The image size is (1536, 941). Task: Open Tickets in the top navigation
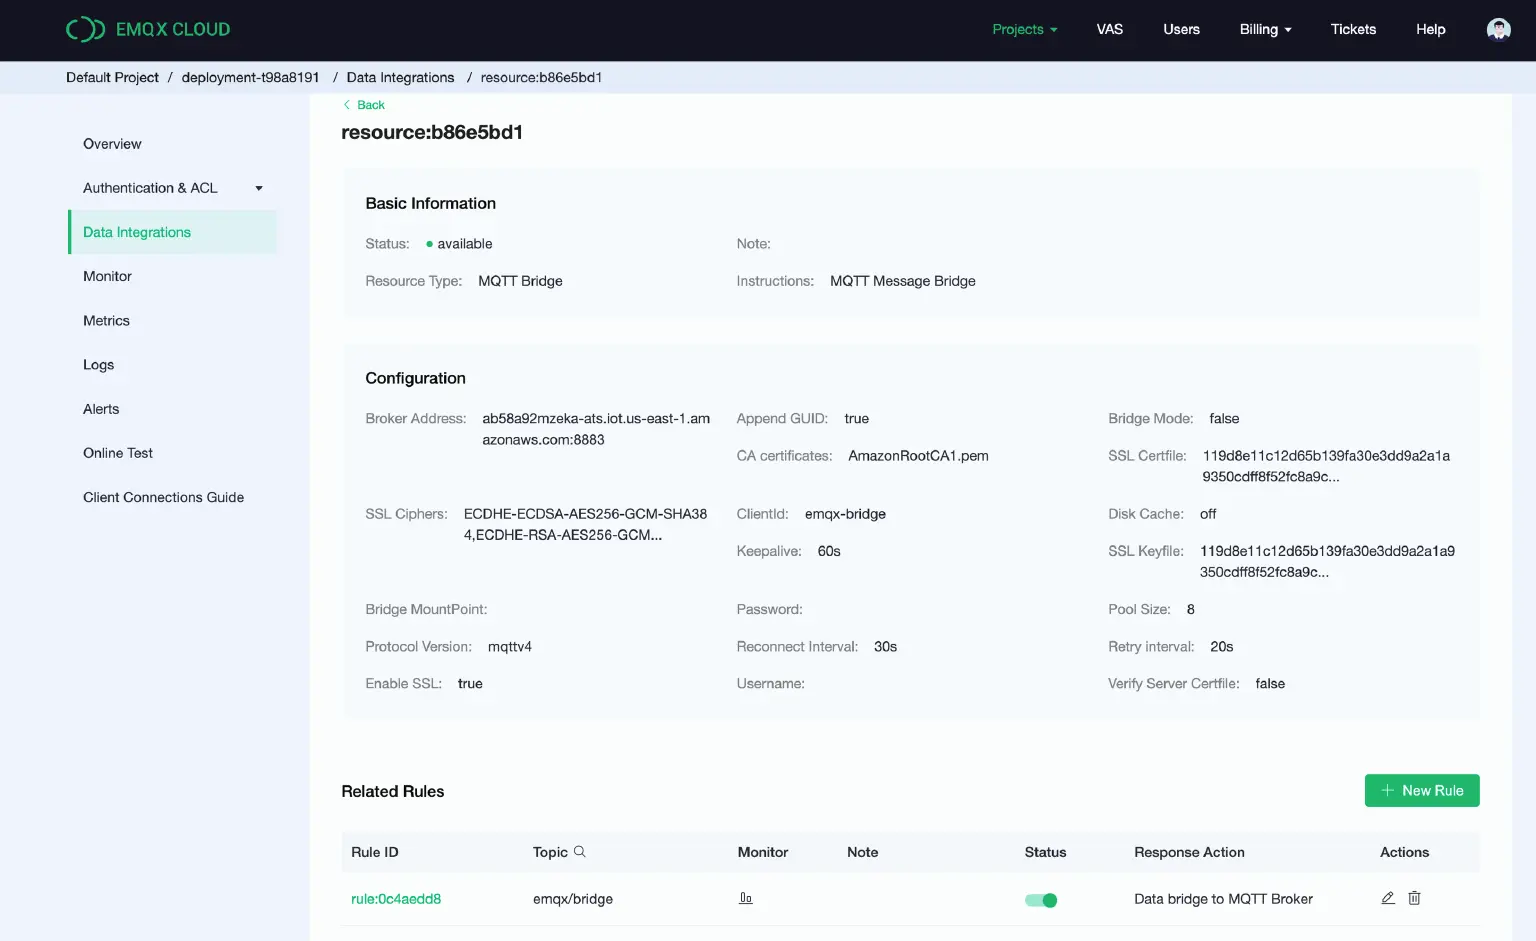(x=1353, y=30)
